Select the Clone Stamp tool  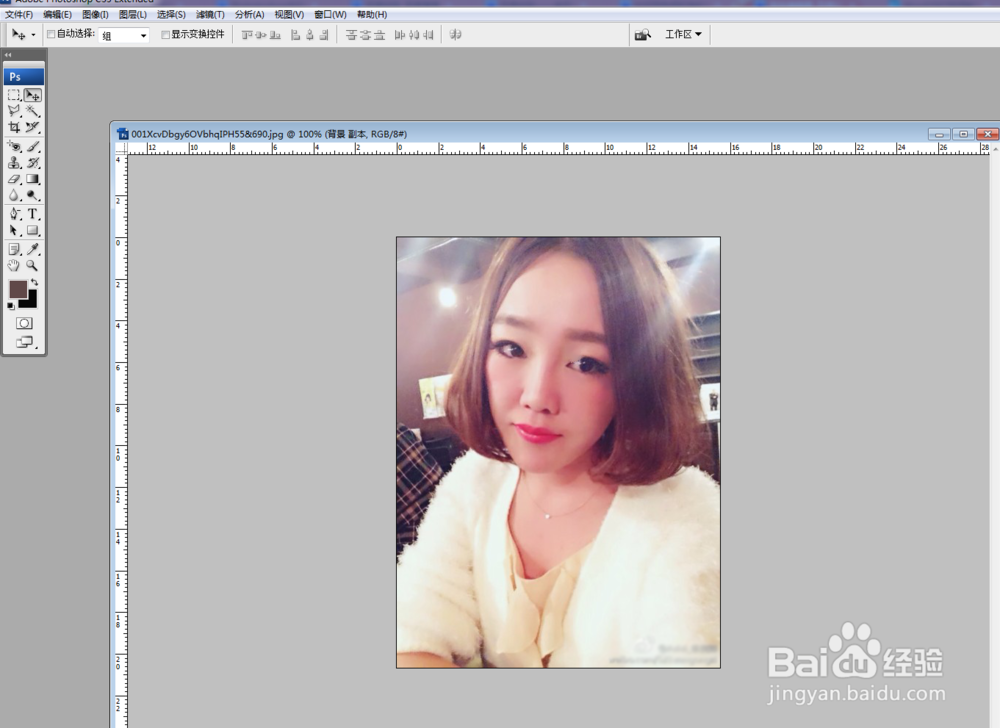click(14, 163)
